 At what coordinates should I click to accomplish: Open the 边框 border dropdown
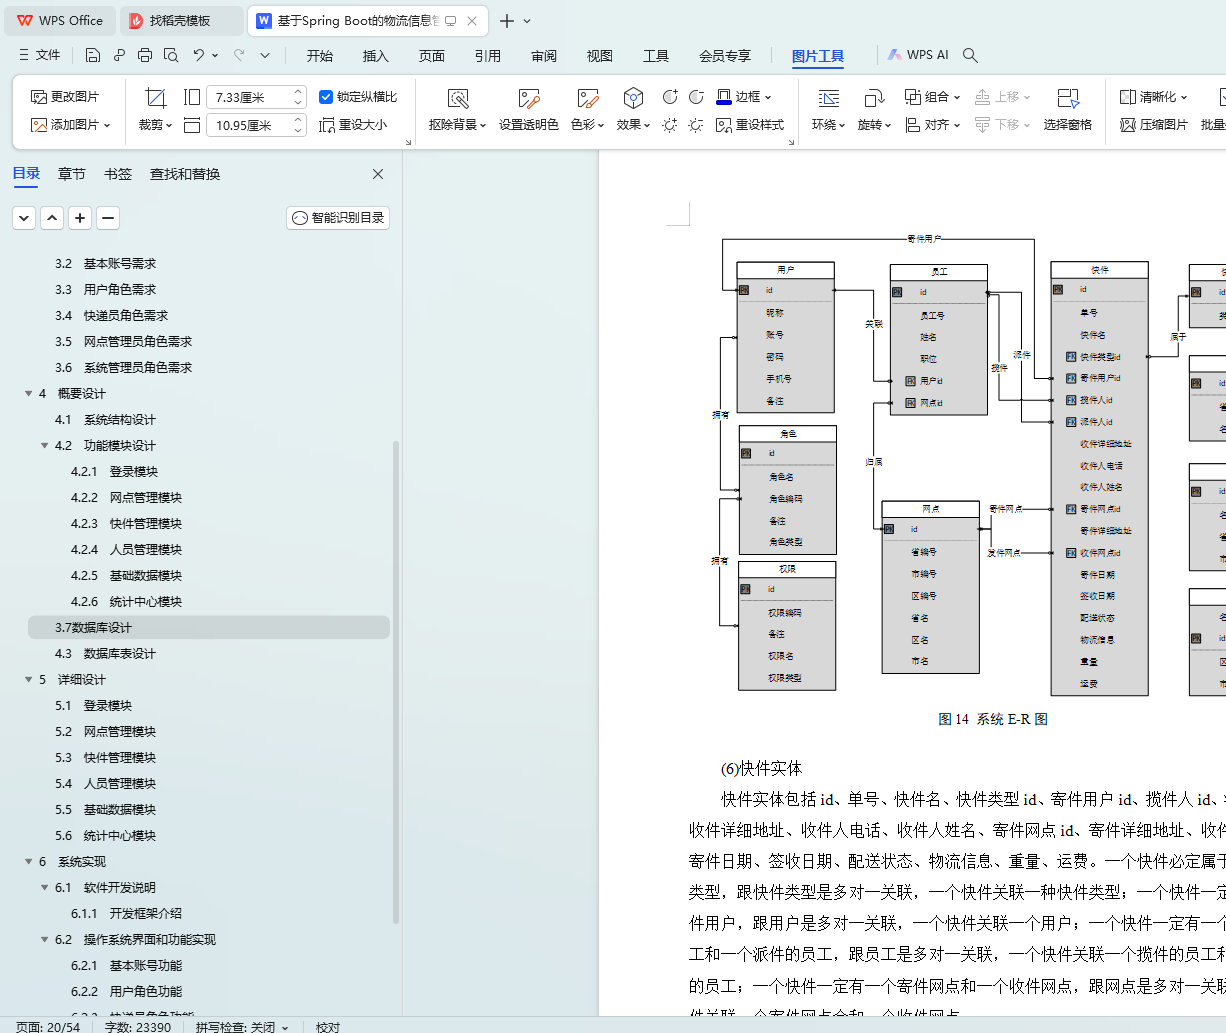[x=744, y=97]
